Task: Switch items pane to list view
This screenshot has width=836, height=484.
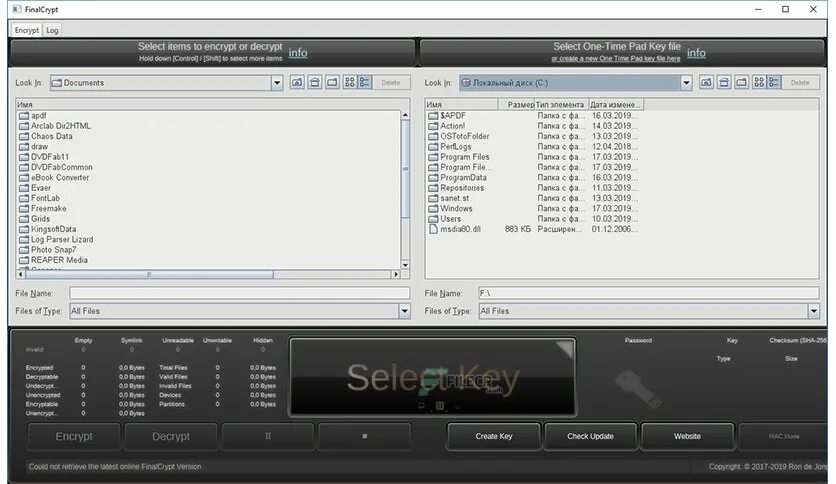Action: (x=350, y=82)
